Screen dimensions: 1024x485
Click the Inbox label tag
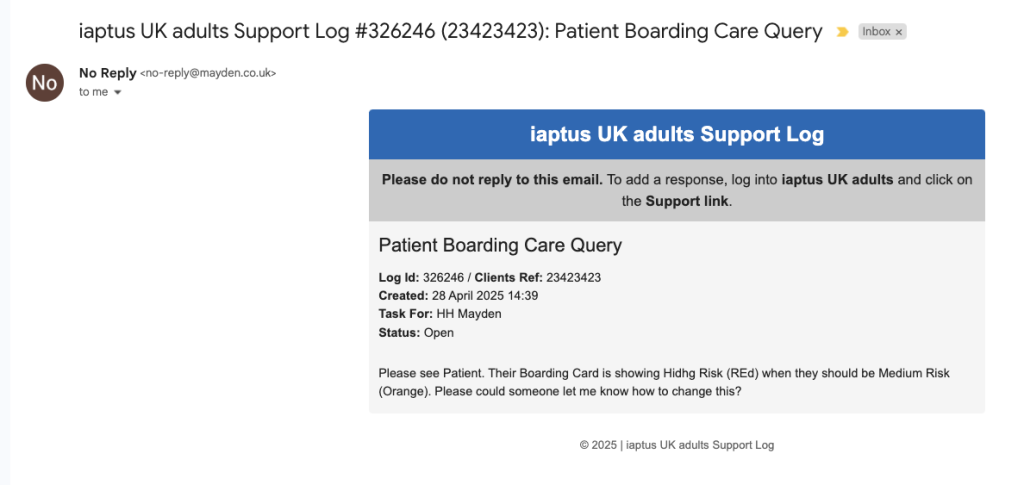(876, 32)
